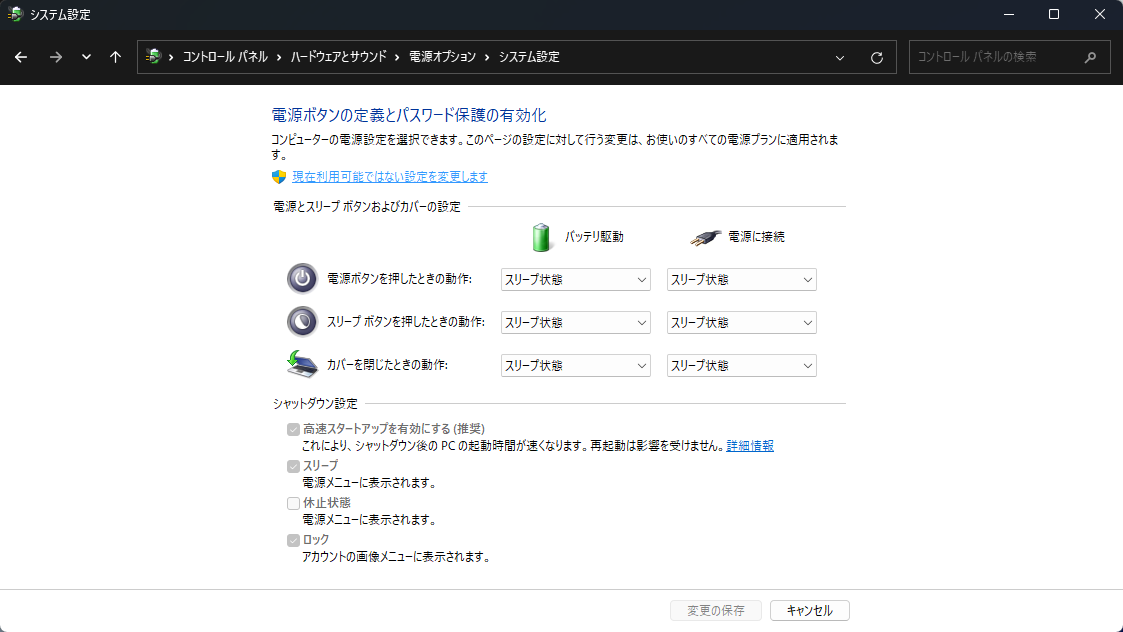Navigate to 電源オプション breadcrumb
Viewport: 1123px width, 632px height.
point(442,57)
